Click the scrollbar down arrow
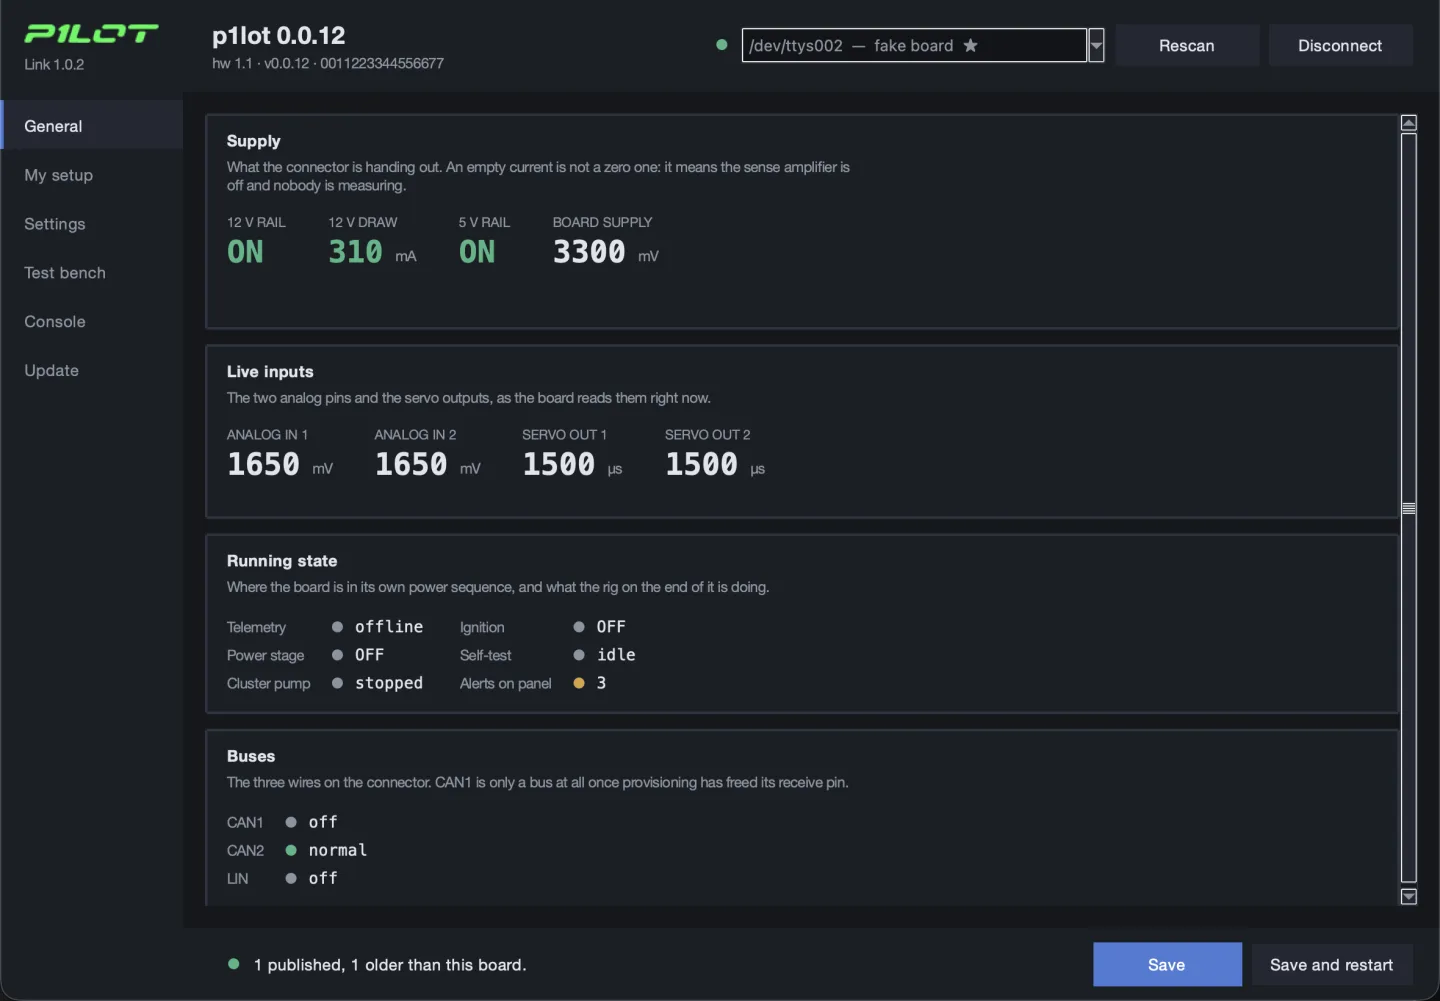Viewport: 1440px width, 1001px height. pyautogui.click(x=1409, y=897)
